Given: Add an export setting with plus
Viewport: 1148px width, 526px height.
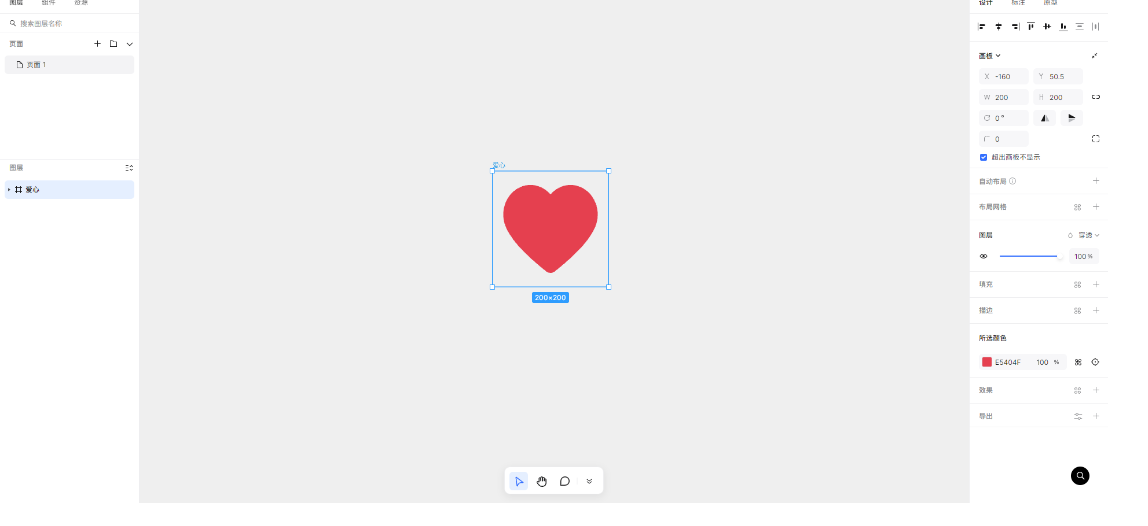Looking at the screenshot, I should (x=1096, y=416).
